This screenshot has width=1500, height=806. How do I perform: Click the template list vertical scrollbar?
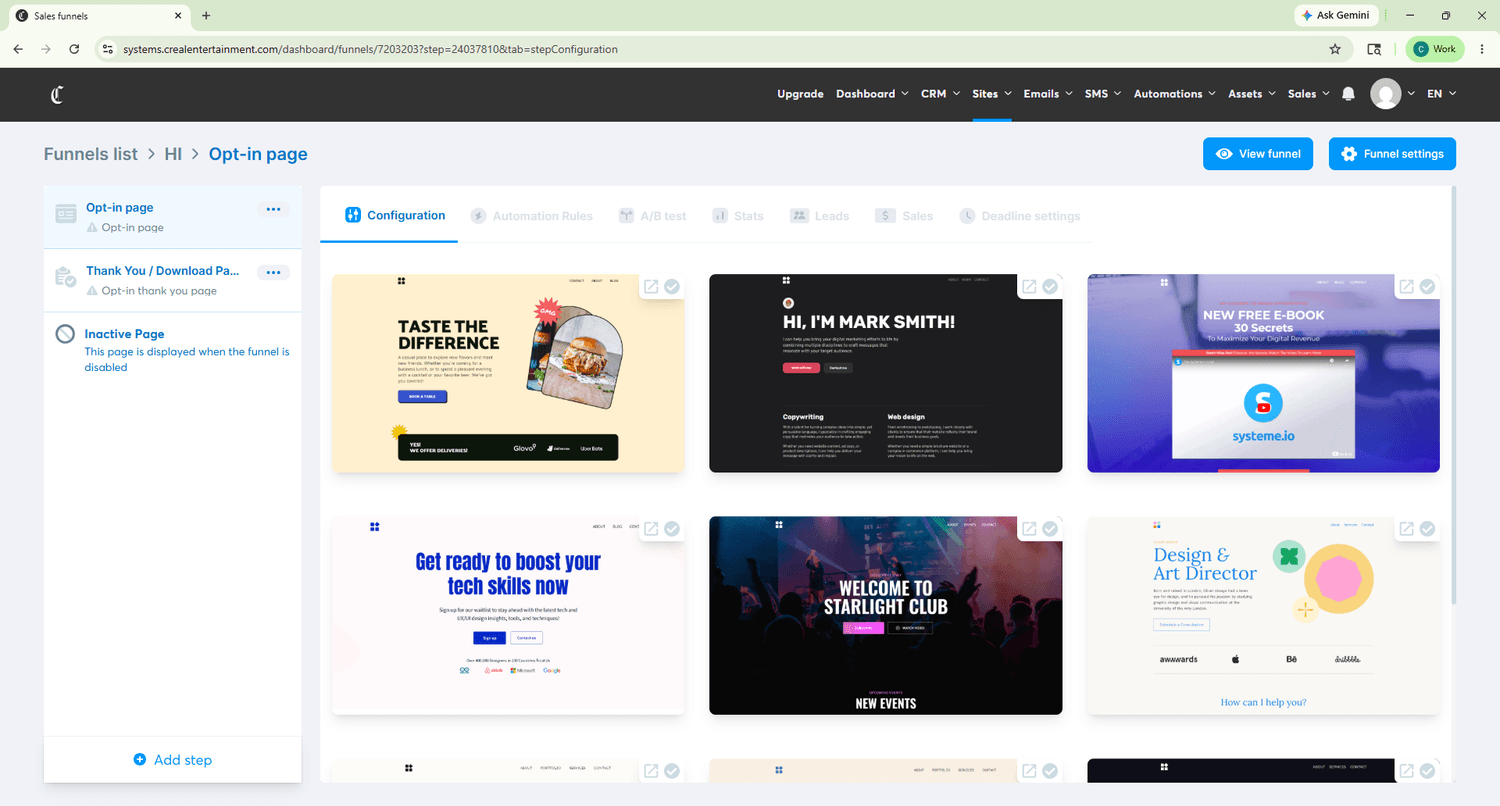point(1454,395)
